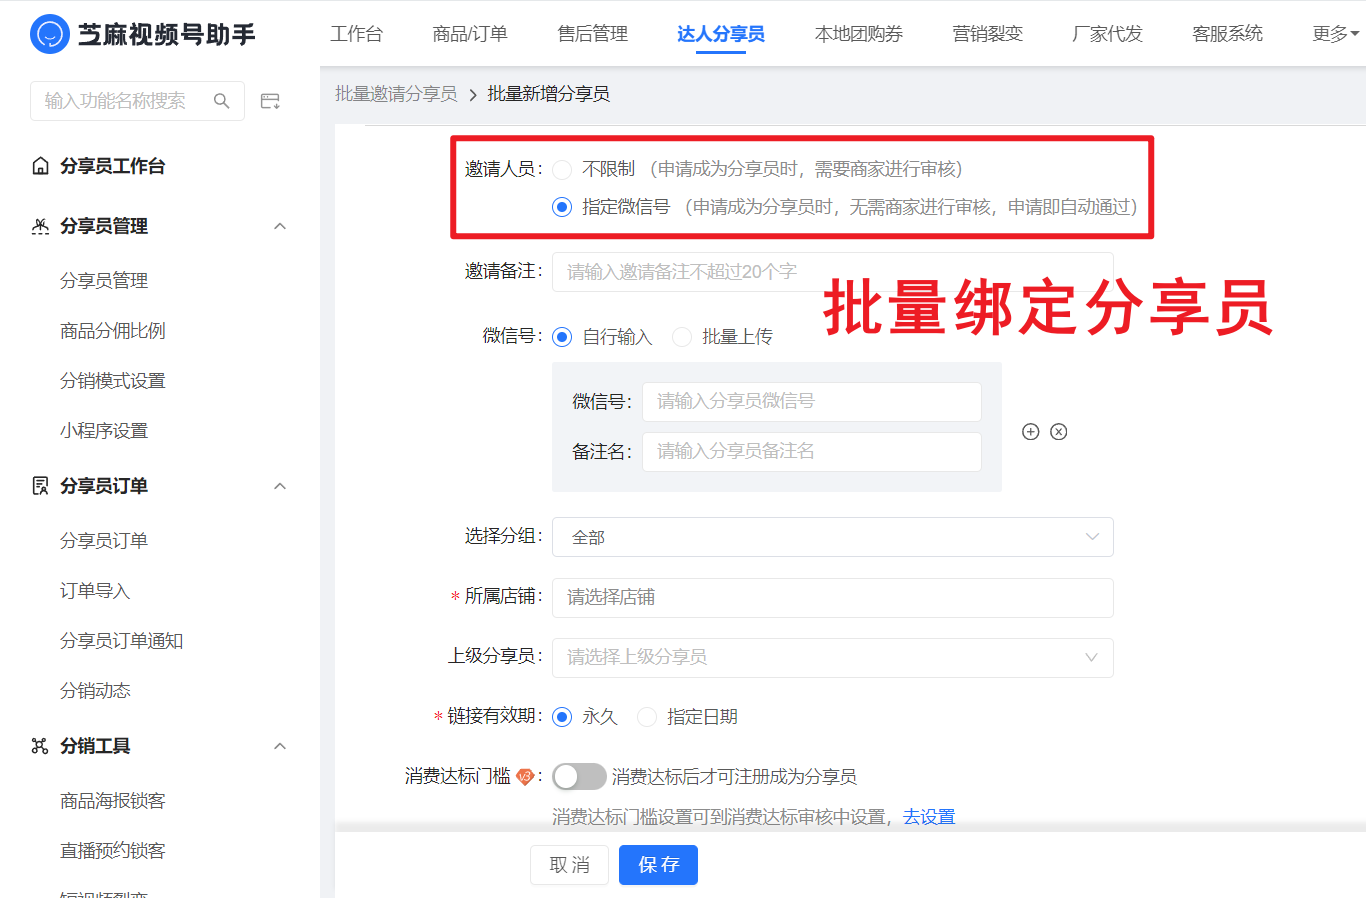Collapse the 分享员订单 section chevron
Image resolution: width=1366 pixels, height=898 pixels.
pos(280,486)
